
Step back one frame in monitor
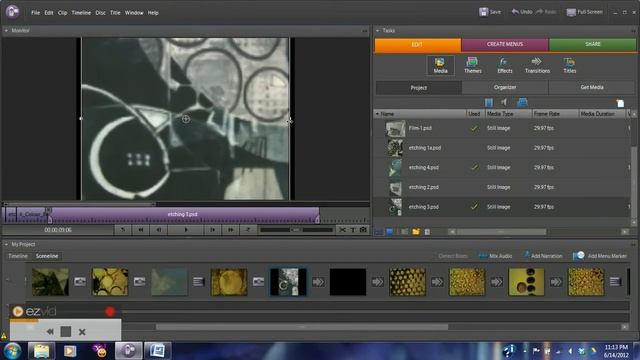click(159, 230)
